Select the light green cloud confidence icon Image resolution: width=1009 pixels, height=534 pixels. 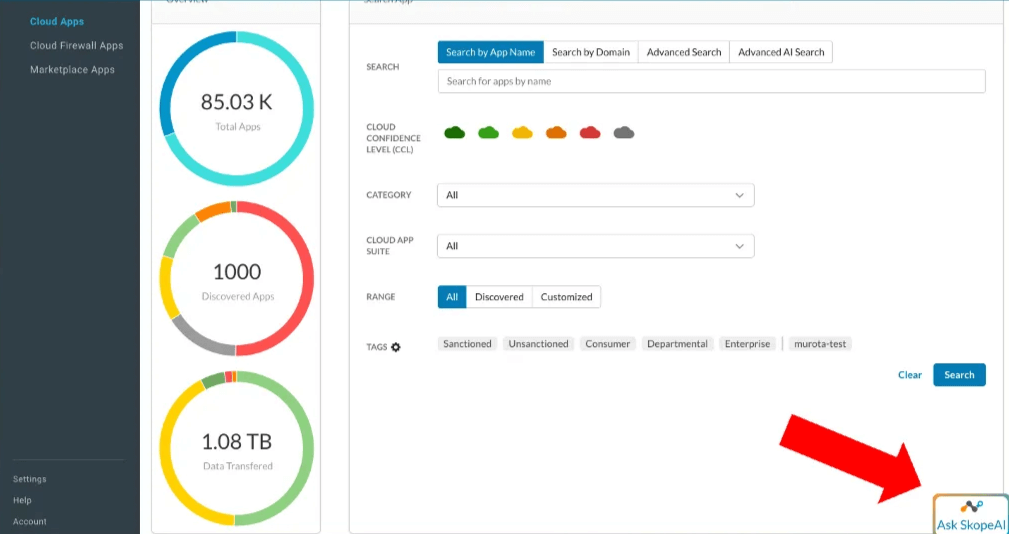[488, 133]
